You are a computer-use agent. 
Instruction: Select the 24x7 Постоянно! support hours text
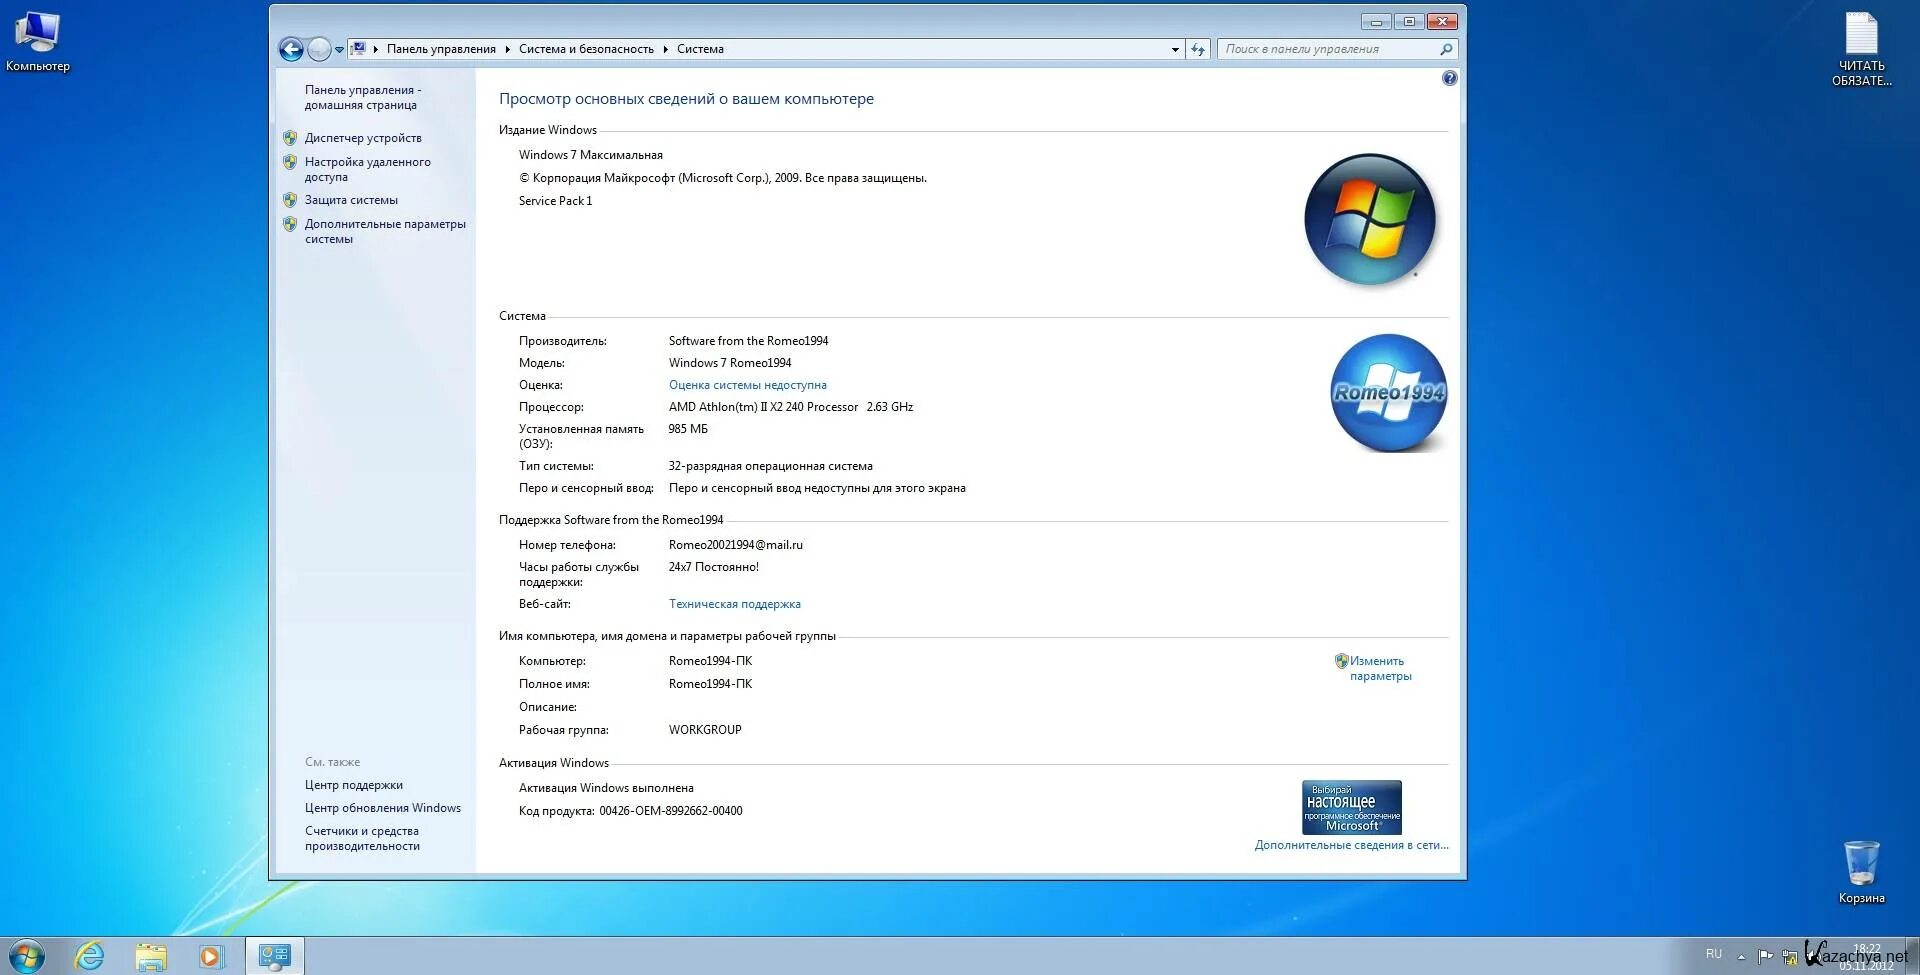[714, 567]
